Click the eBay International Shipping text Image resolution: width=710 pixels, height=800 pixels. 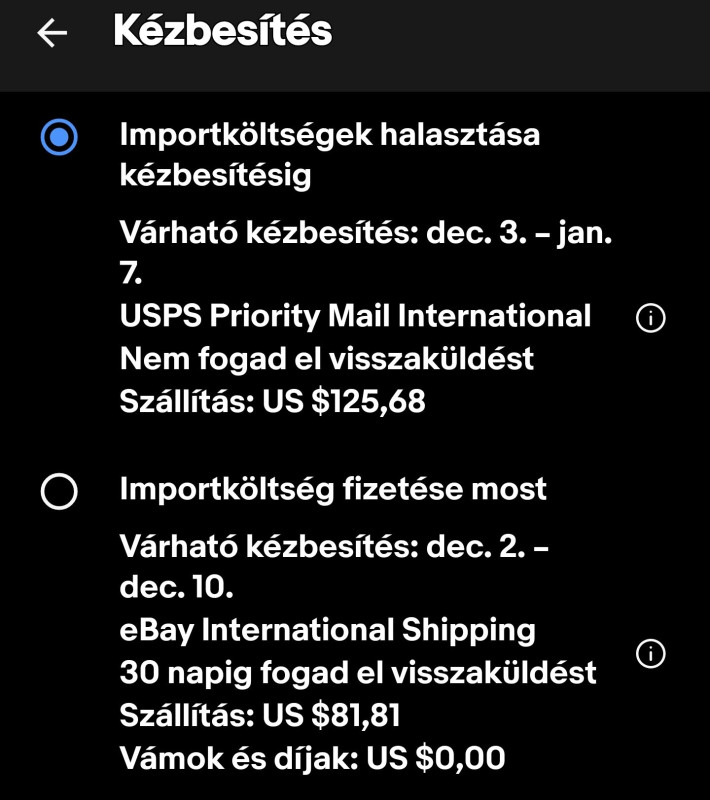pos(327,630)
